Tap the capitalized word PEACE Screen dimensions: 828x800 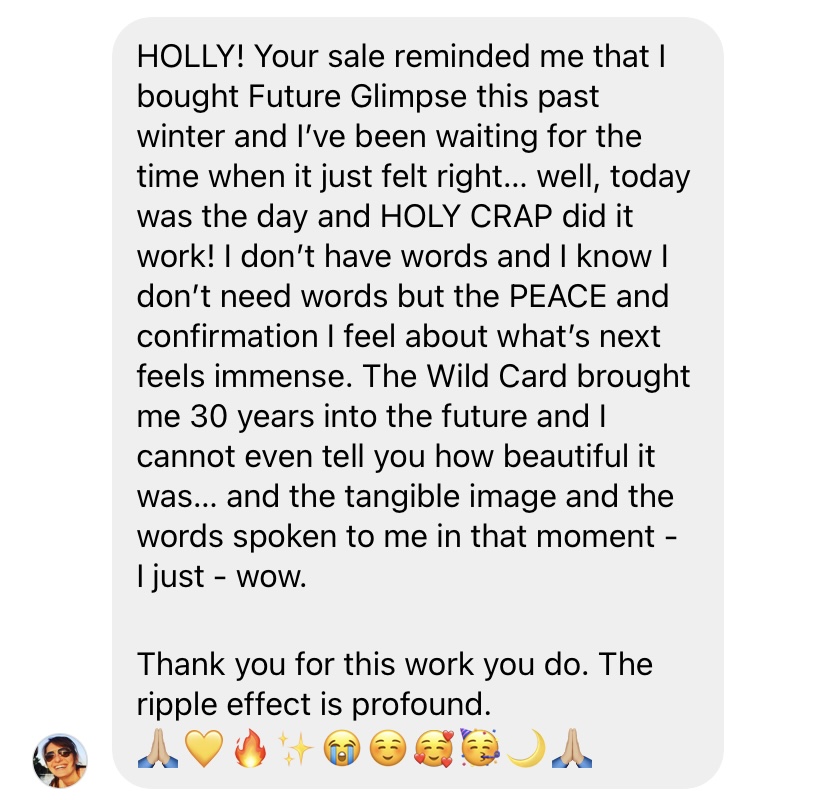coord(558,296)
